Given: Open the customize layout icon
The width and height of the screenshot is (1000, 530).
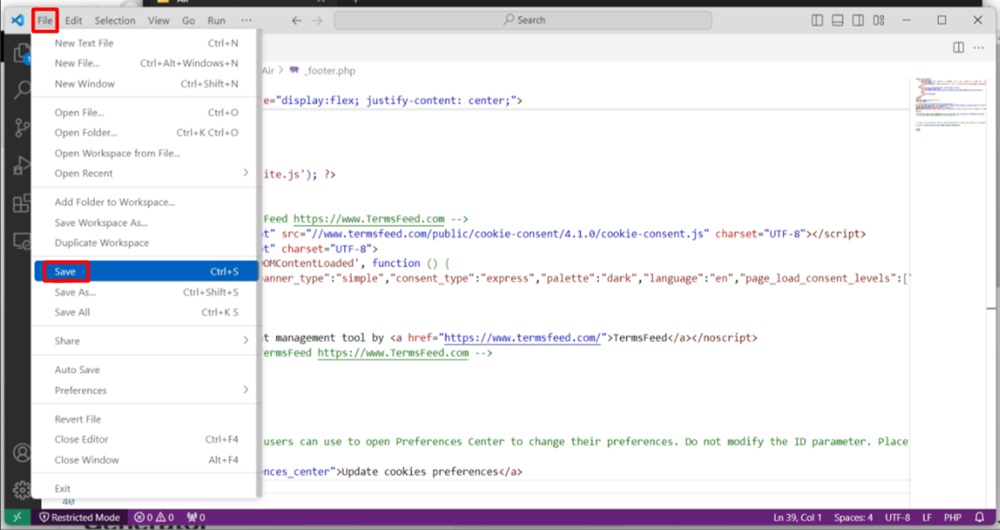Looking at the screenshot, I should 879,20.
